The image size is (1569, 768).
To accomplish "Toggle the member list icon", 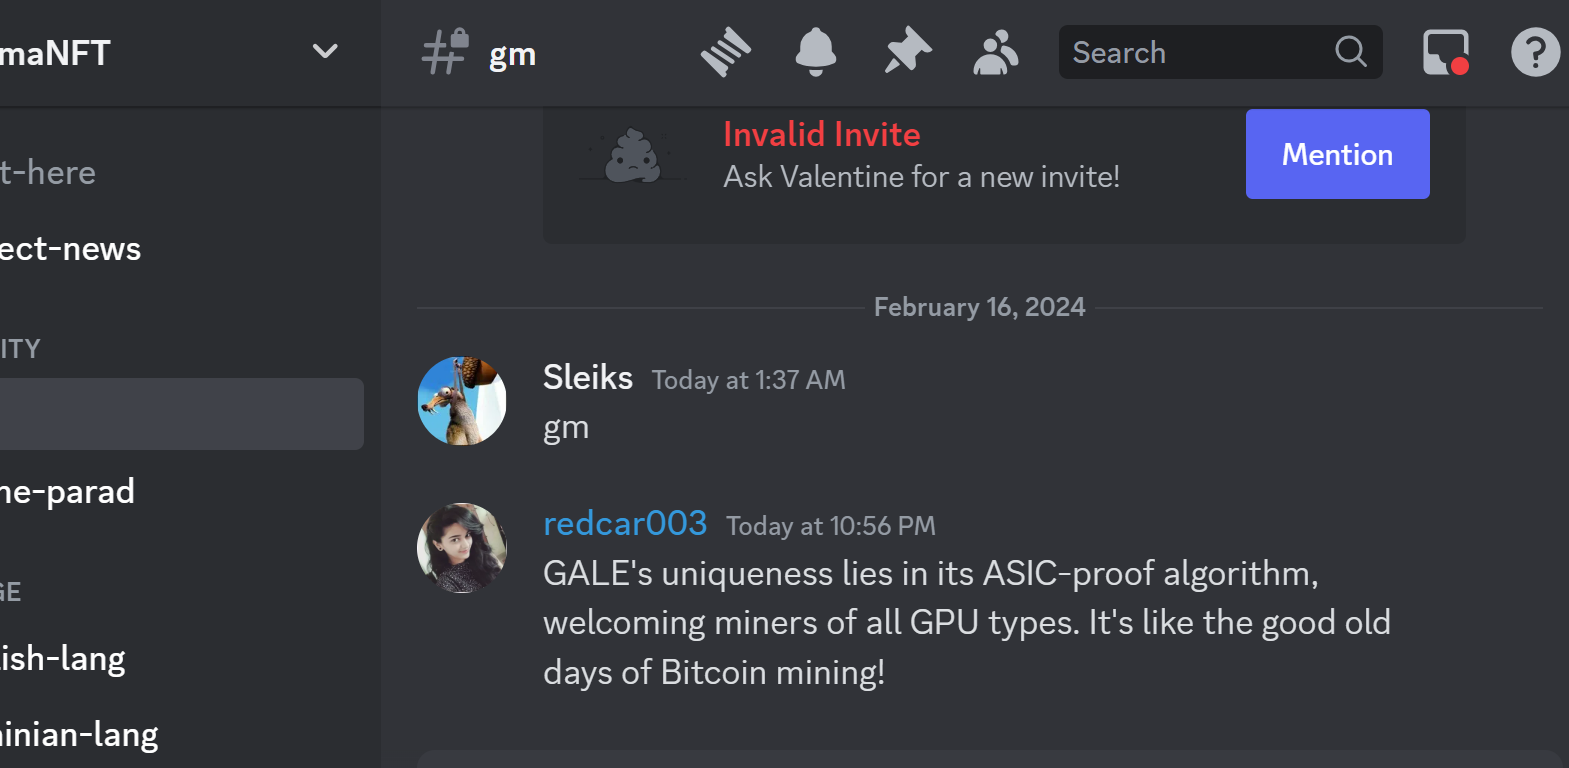I will pos(996,52).
